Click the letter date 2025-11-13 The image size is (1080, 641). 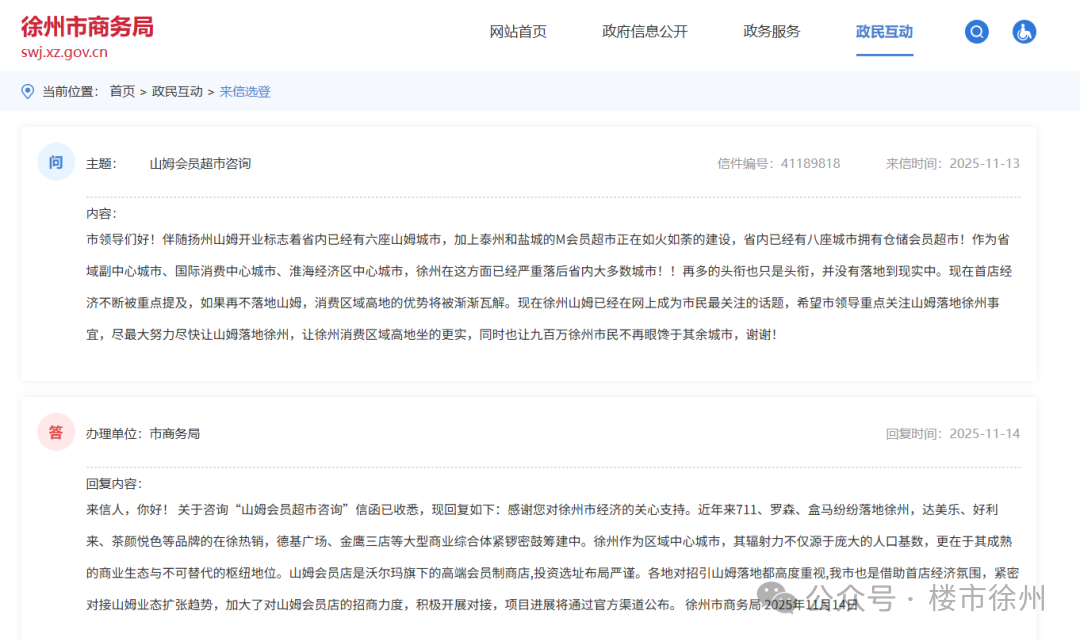(x=984, y=164)
